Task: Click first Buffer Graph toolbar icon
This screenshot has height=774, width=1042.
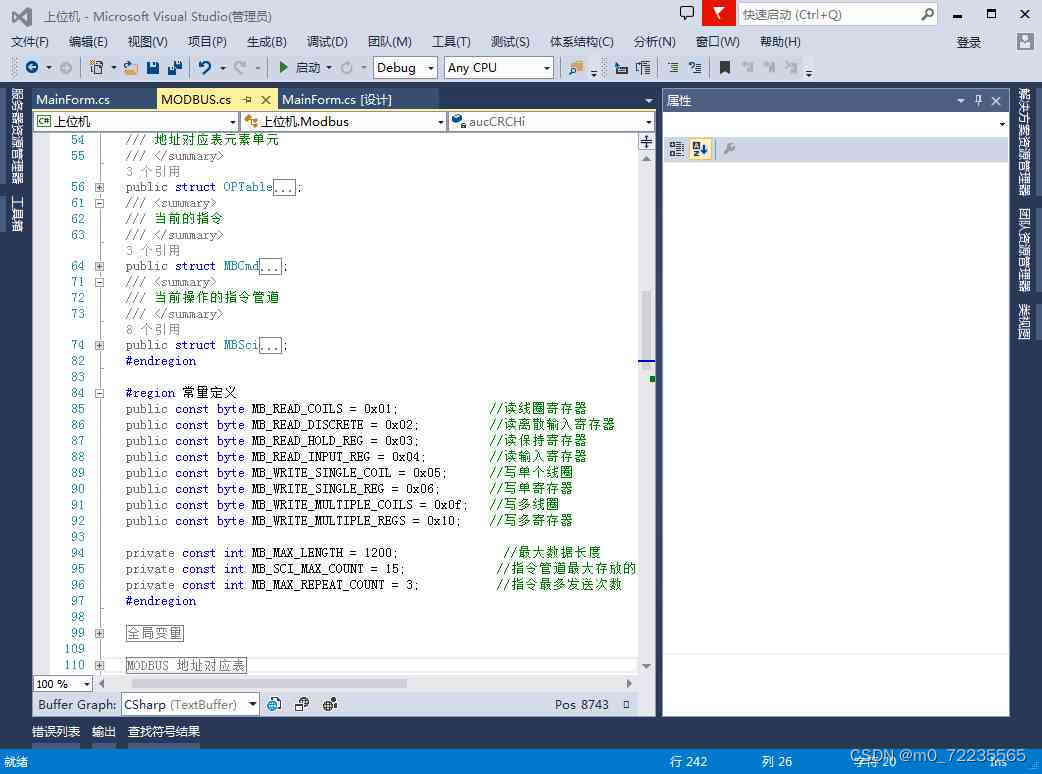Action: [274, 704]
